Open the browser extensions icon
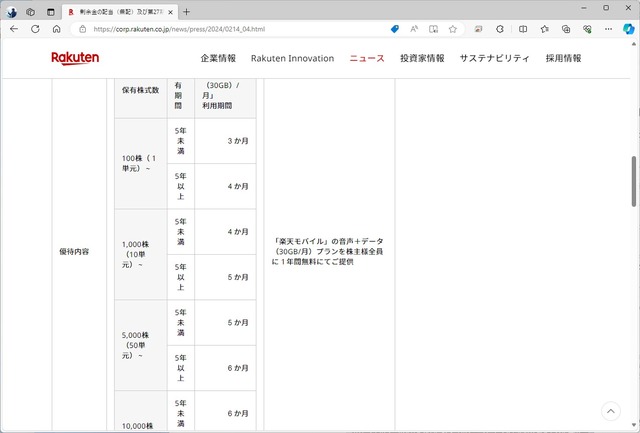 500,29
